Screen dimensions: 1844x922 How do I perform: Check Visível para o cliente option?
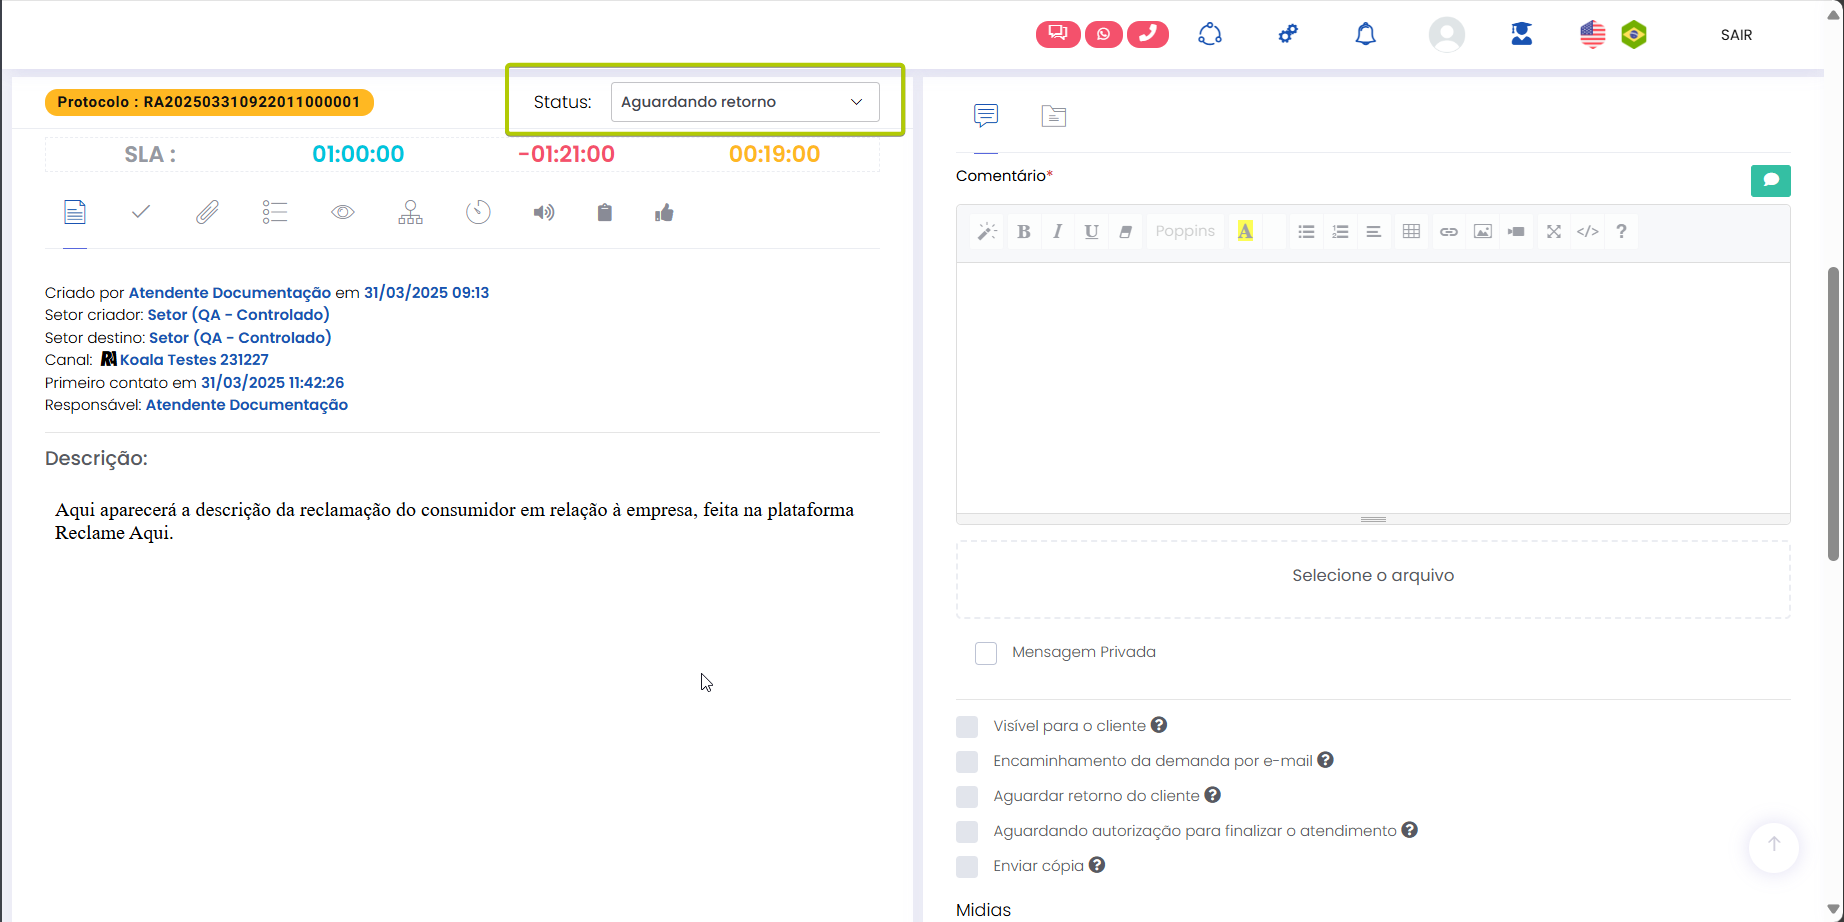point(967,726)
